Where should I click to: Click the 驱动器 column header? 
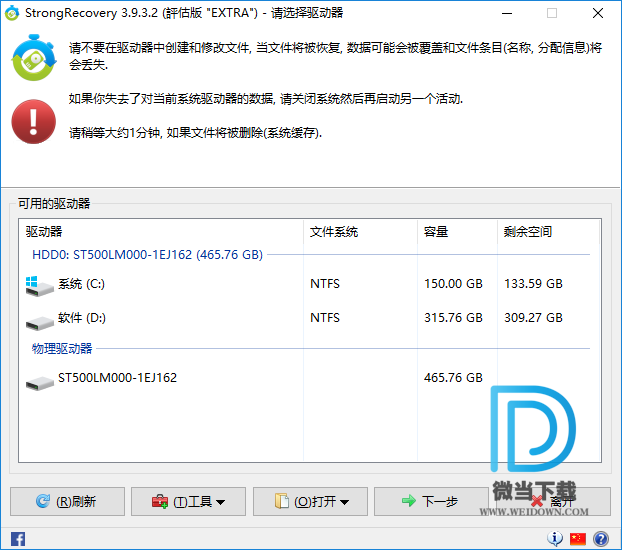tap(161, 232)
